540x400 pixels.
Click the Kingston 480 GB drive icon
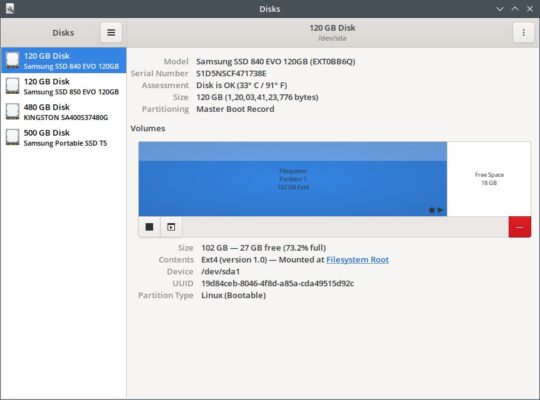(x=13, y=112)
